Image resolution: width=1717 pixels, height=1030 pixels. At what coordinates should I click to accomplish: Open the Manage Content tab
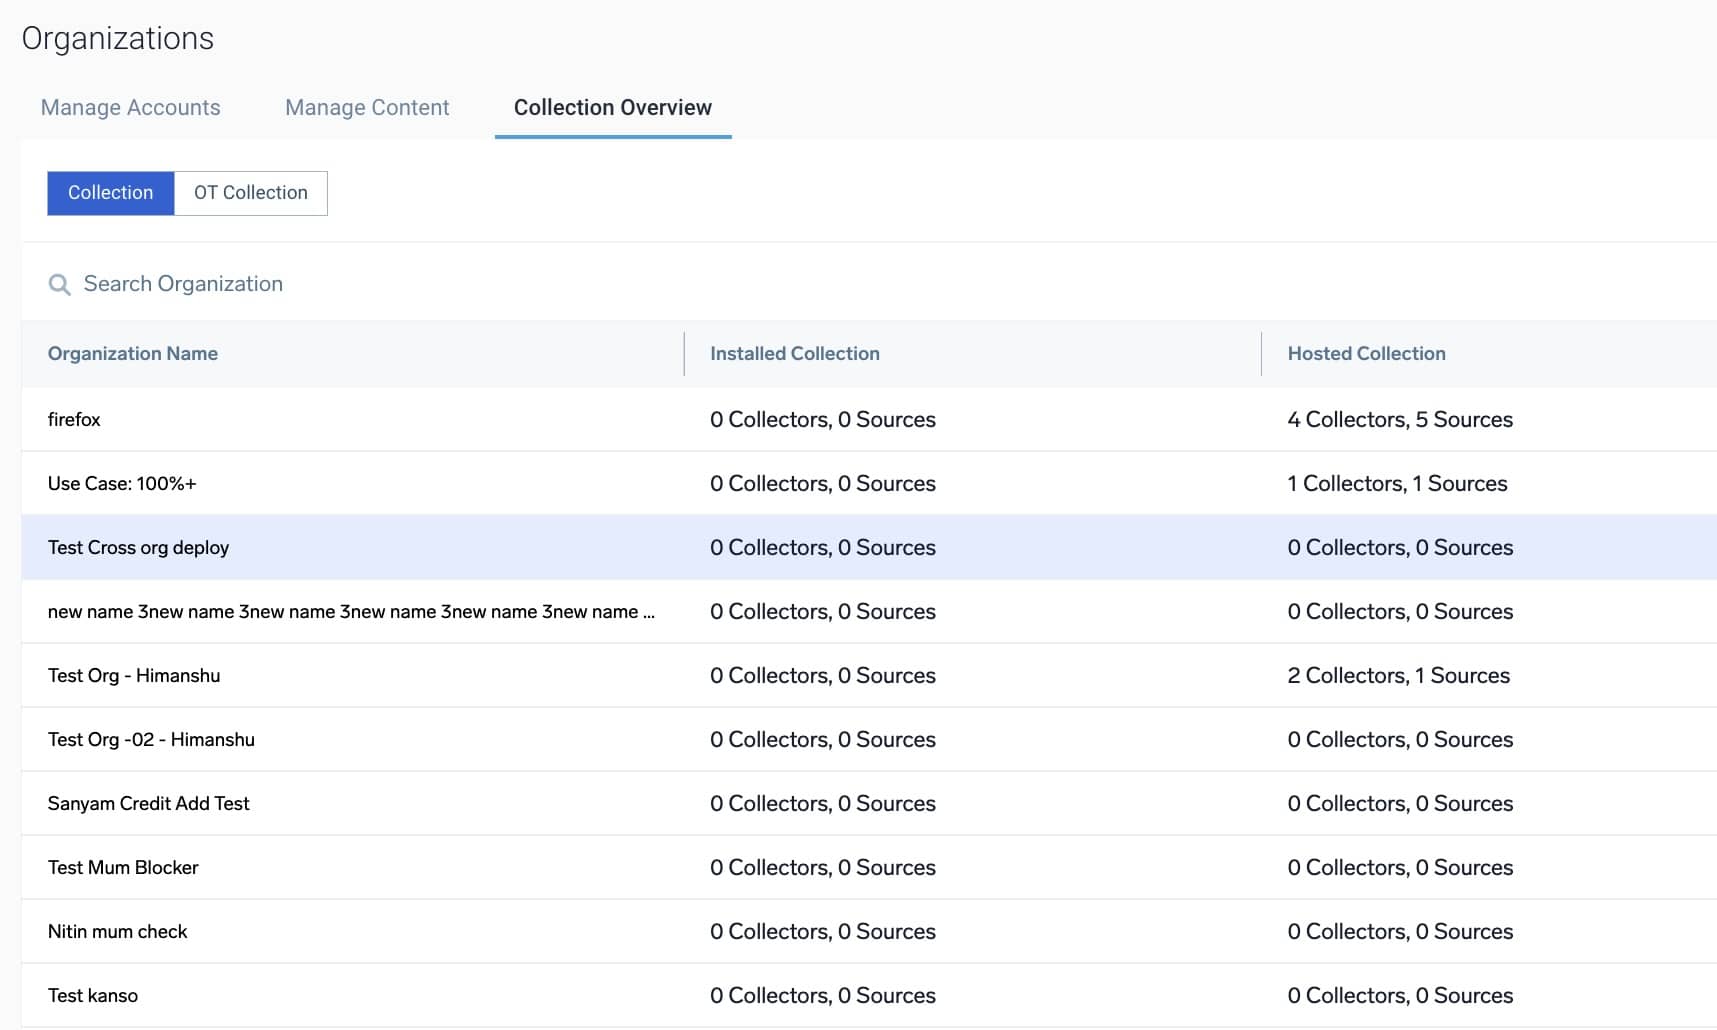pos(366,107)
